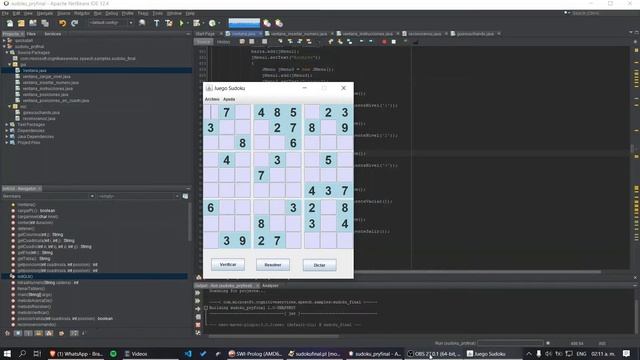Viewport: 640px width, 360px height.
Task: Open the Archivo menu in Juego Sudoku
Action: point(212,99)
